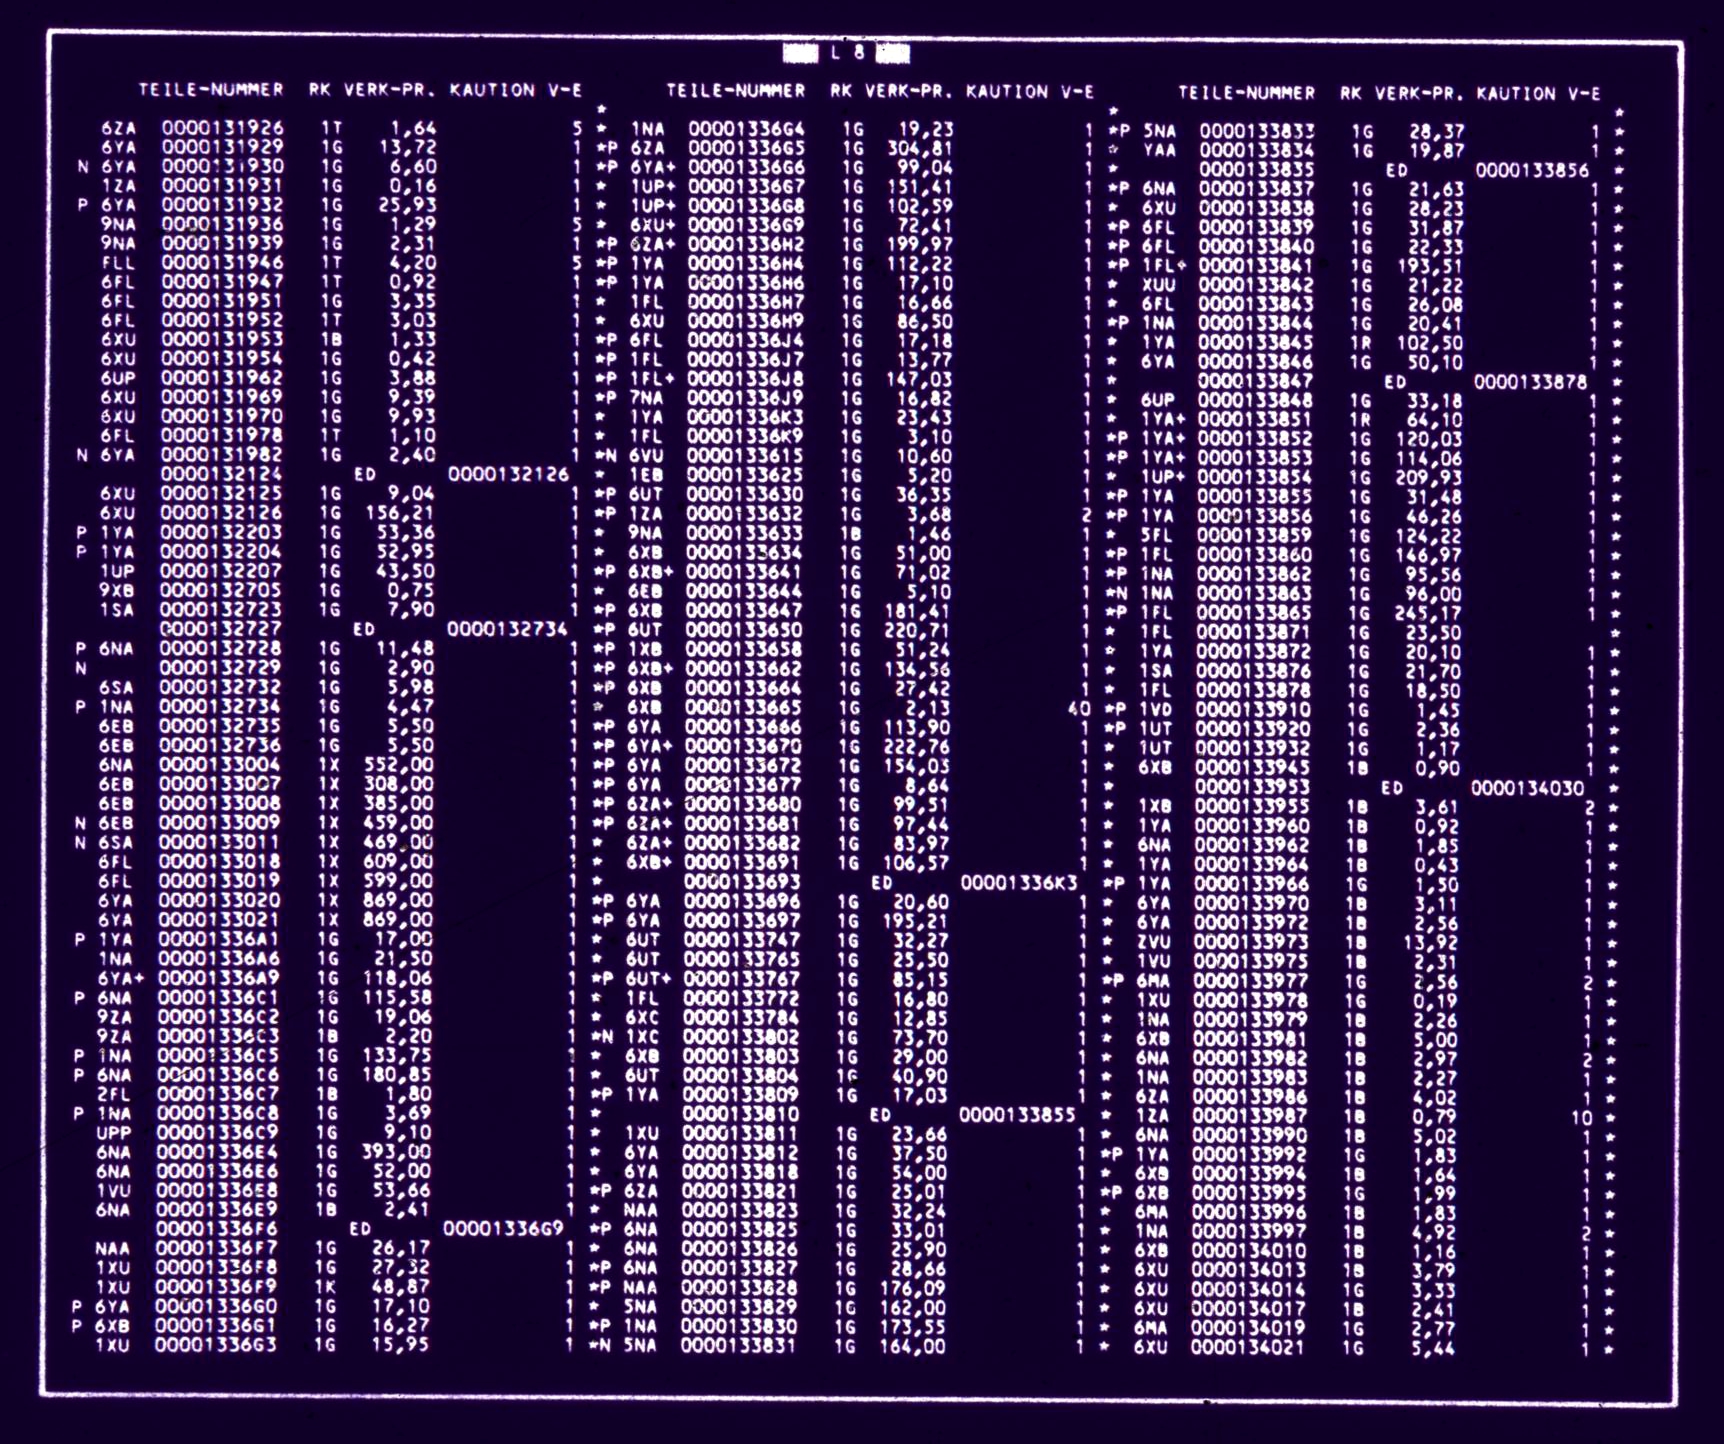1724x1444 pixels.
Task: Click part number 0000133802
Action: click(x=742, y=1036)
